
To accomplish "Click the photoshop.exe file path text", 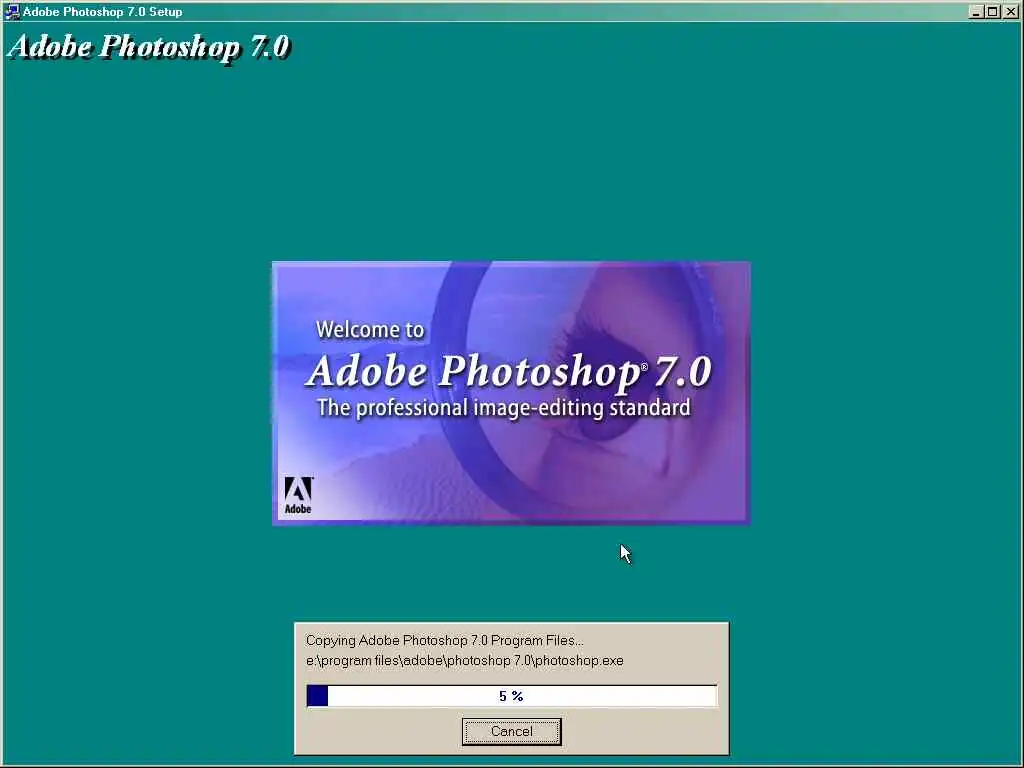I will 464,661.
